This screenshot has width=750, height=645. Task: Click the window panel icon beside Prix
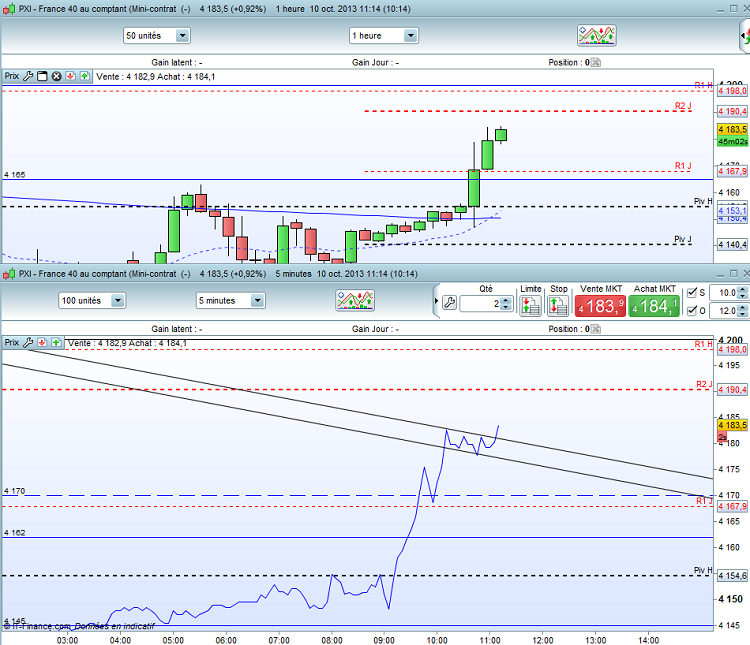[42, 76]
